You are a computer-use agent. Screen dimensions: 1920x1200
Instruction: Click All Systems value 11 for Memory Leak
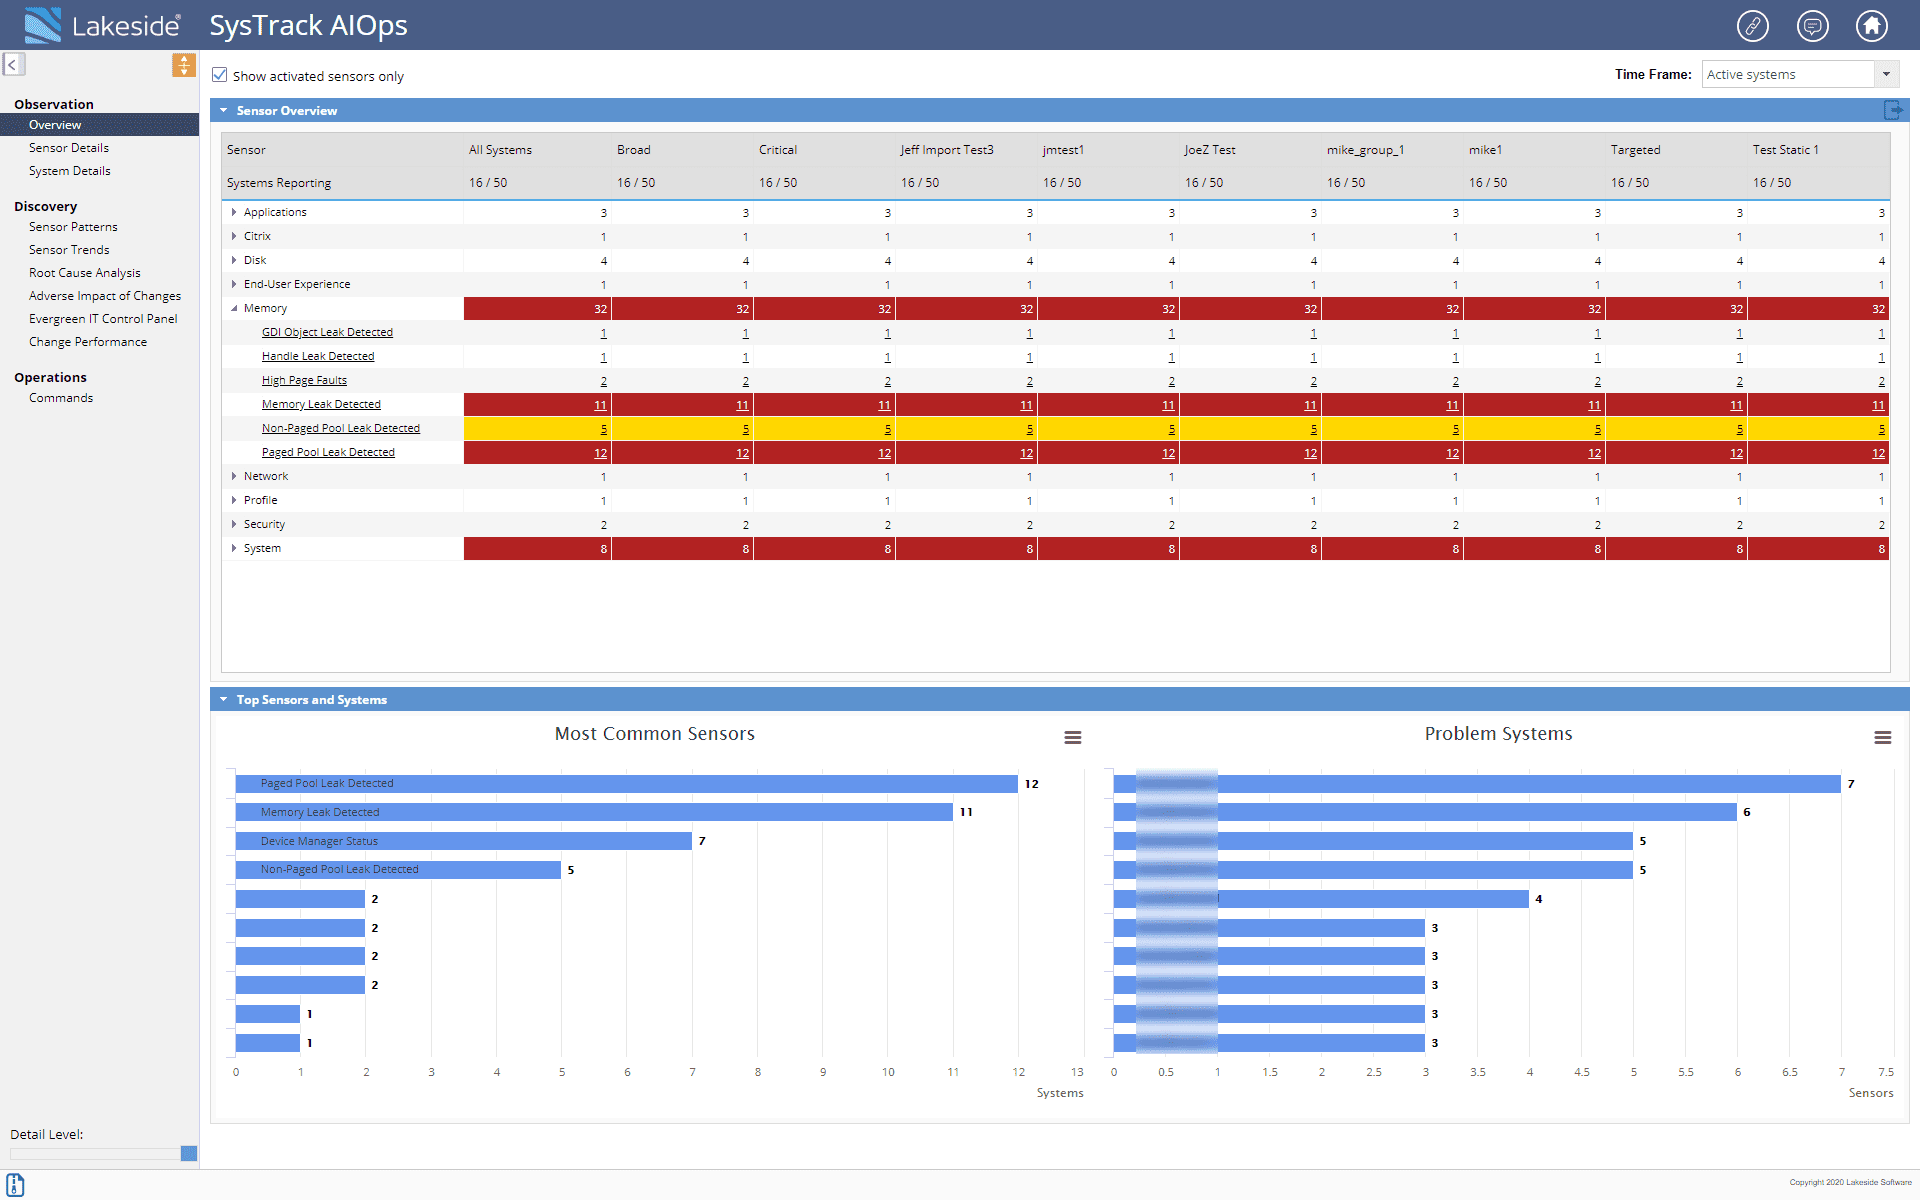(x=600, y=405)
